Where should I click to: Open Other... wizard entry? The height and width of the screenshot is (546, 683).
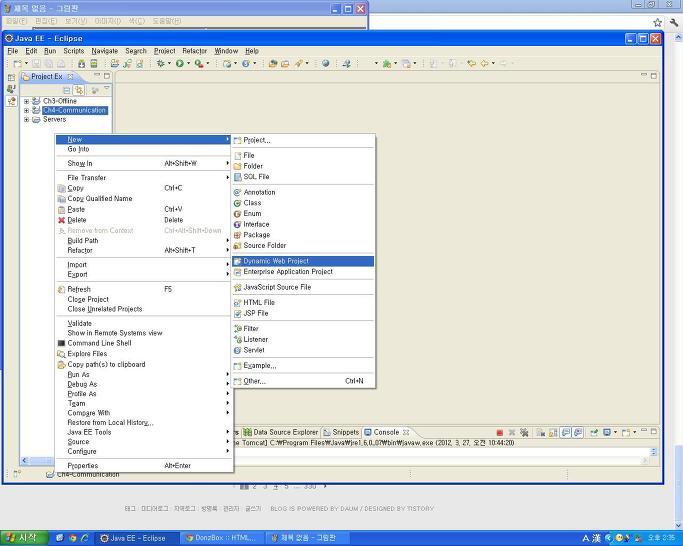[303, 381]
